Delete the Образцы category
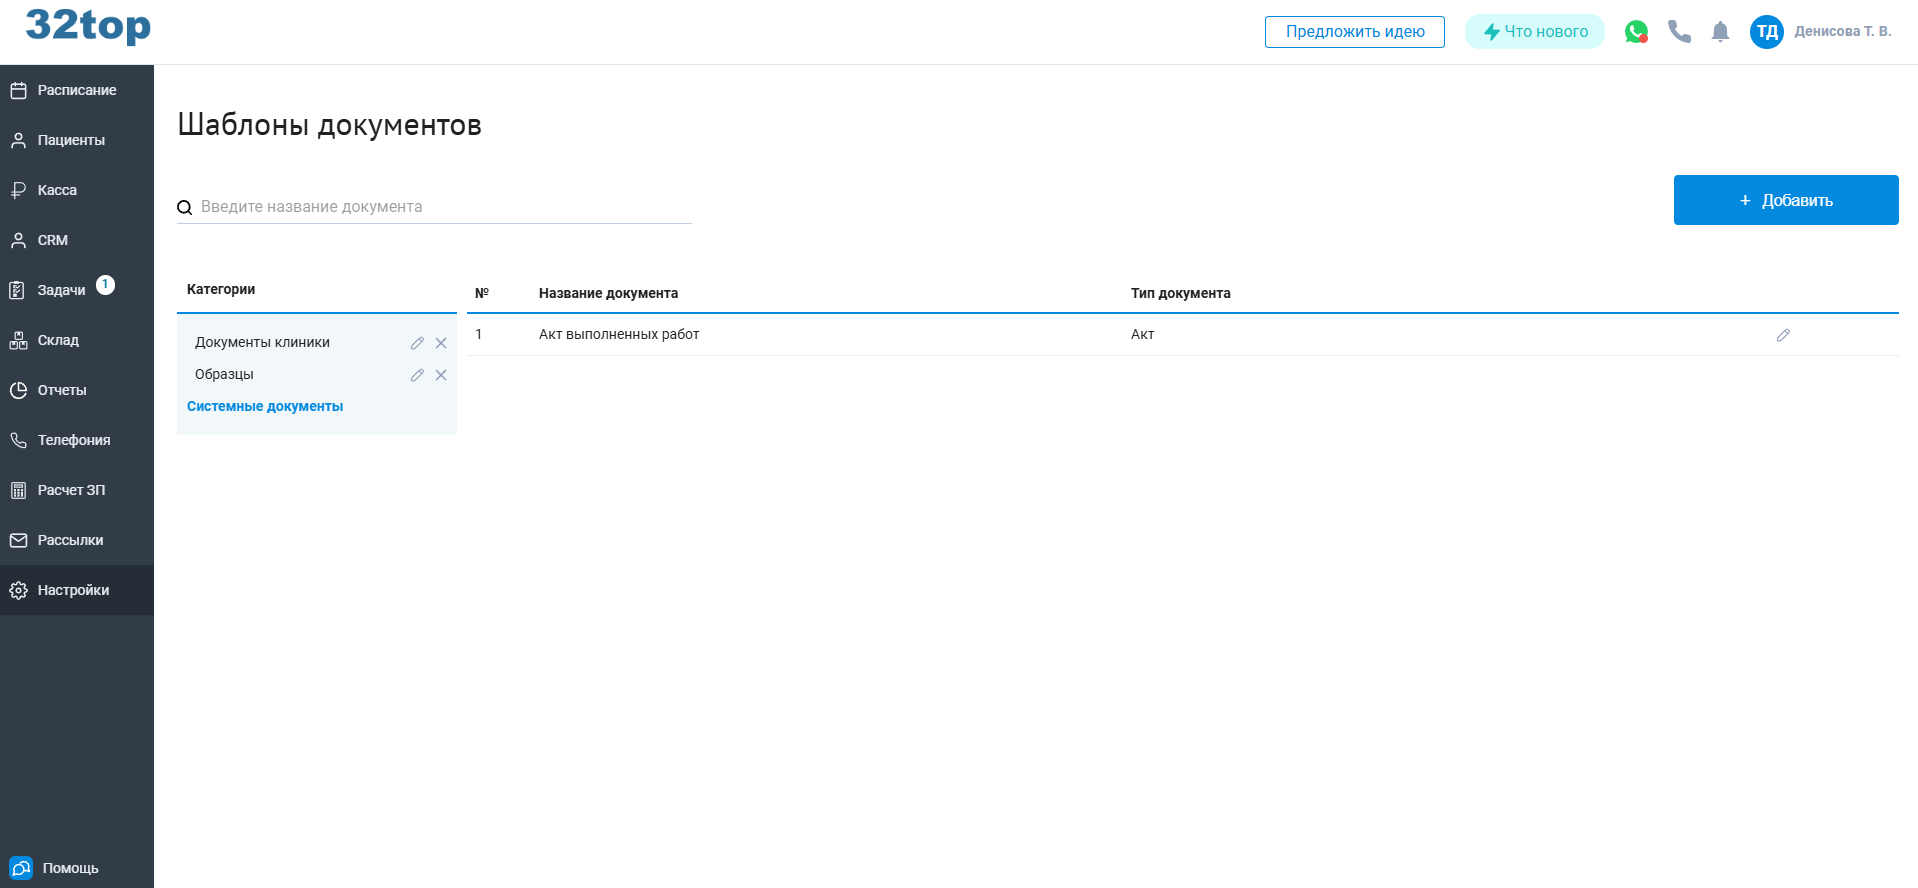The width and height of the screenshot is (1918, 888). point(441,375)
